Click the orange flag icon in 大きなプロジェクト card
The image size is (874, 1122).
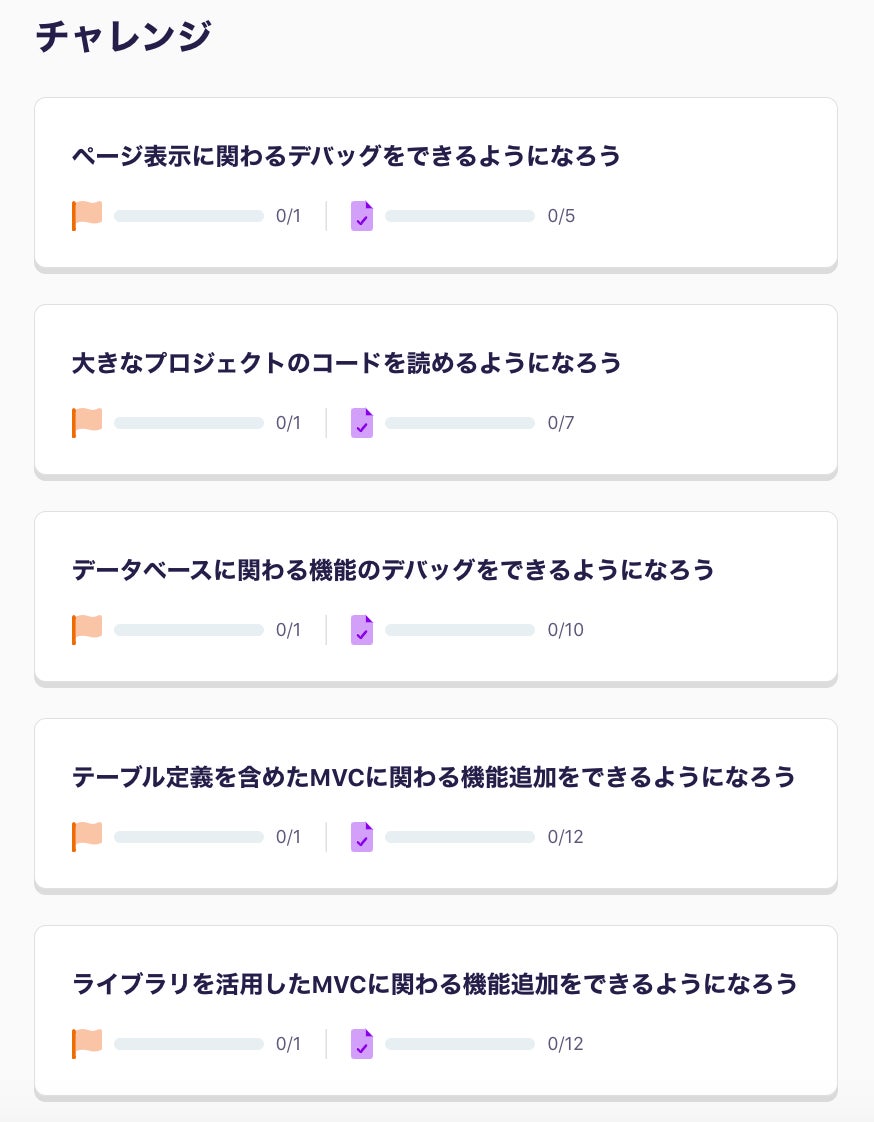coord(87,423)
